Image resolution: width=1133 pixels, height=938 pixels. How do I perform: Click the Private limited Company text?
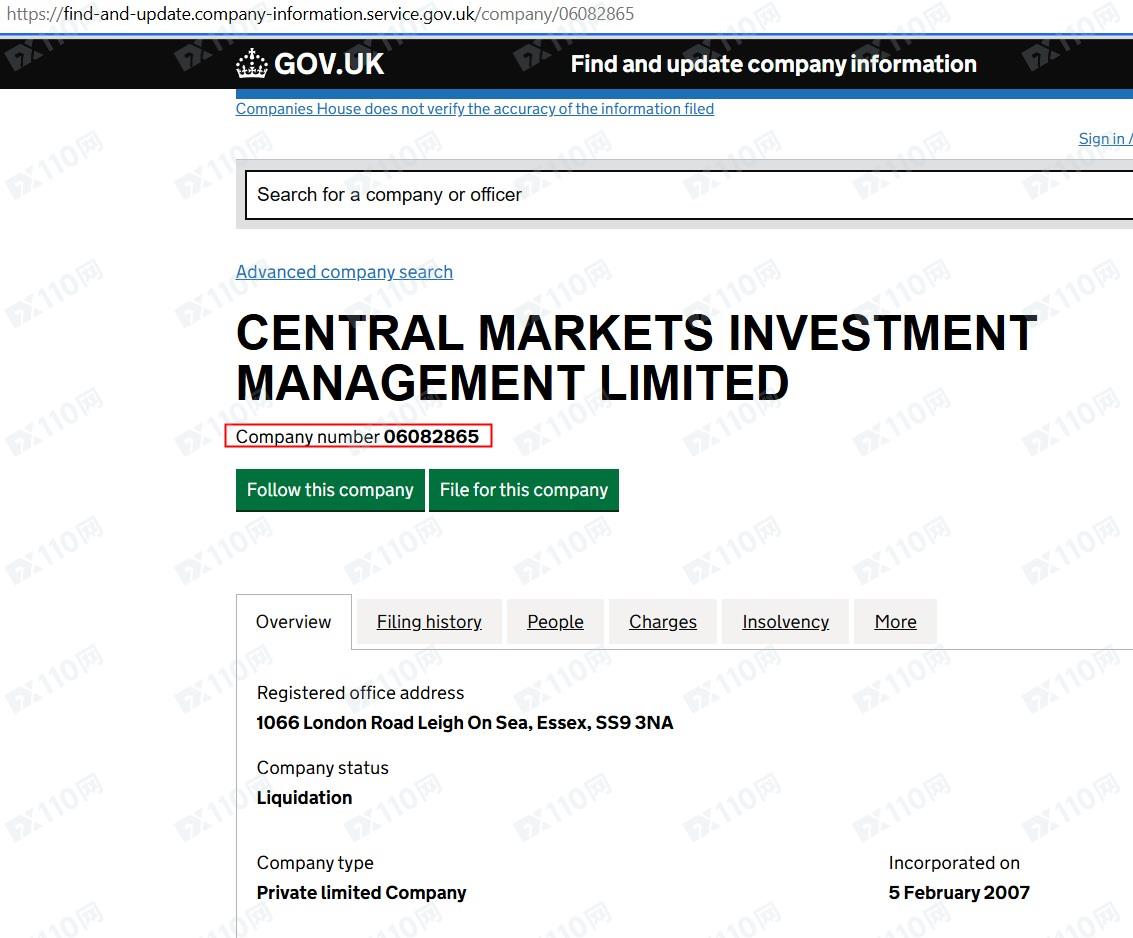[x=361, y=892]
